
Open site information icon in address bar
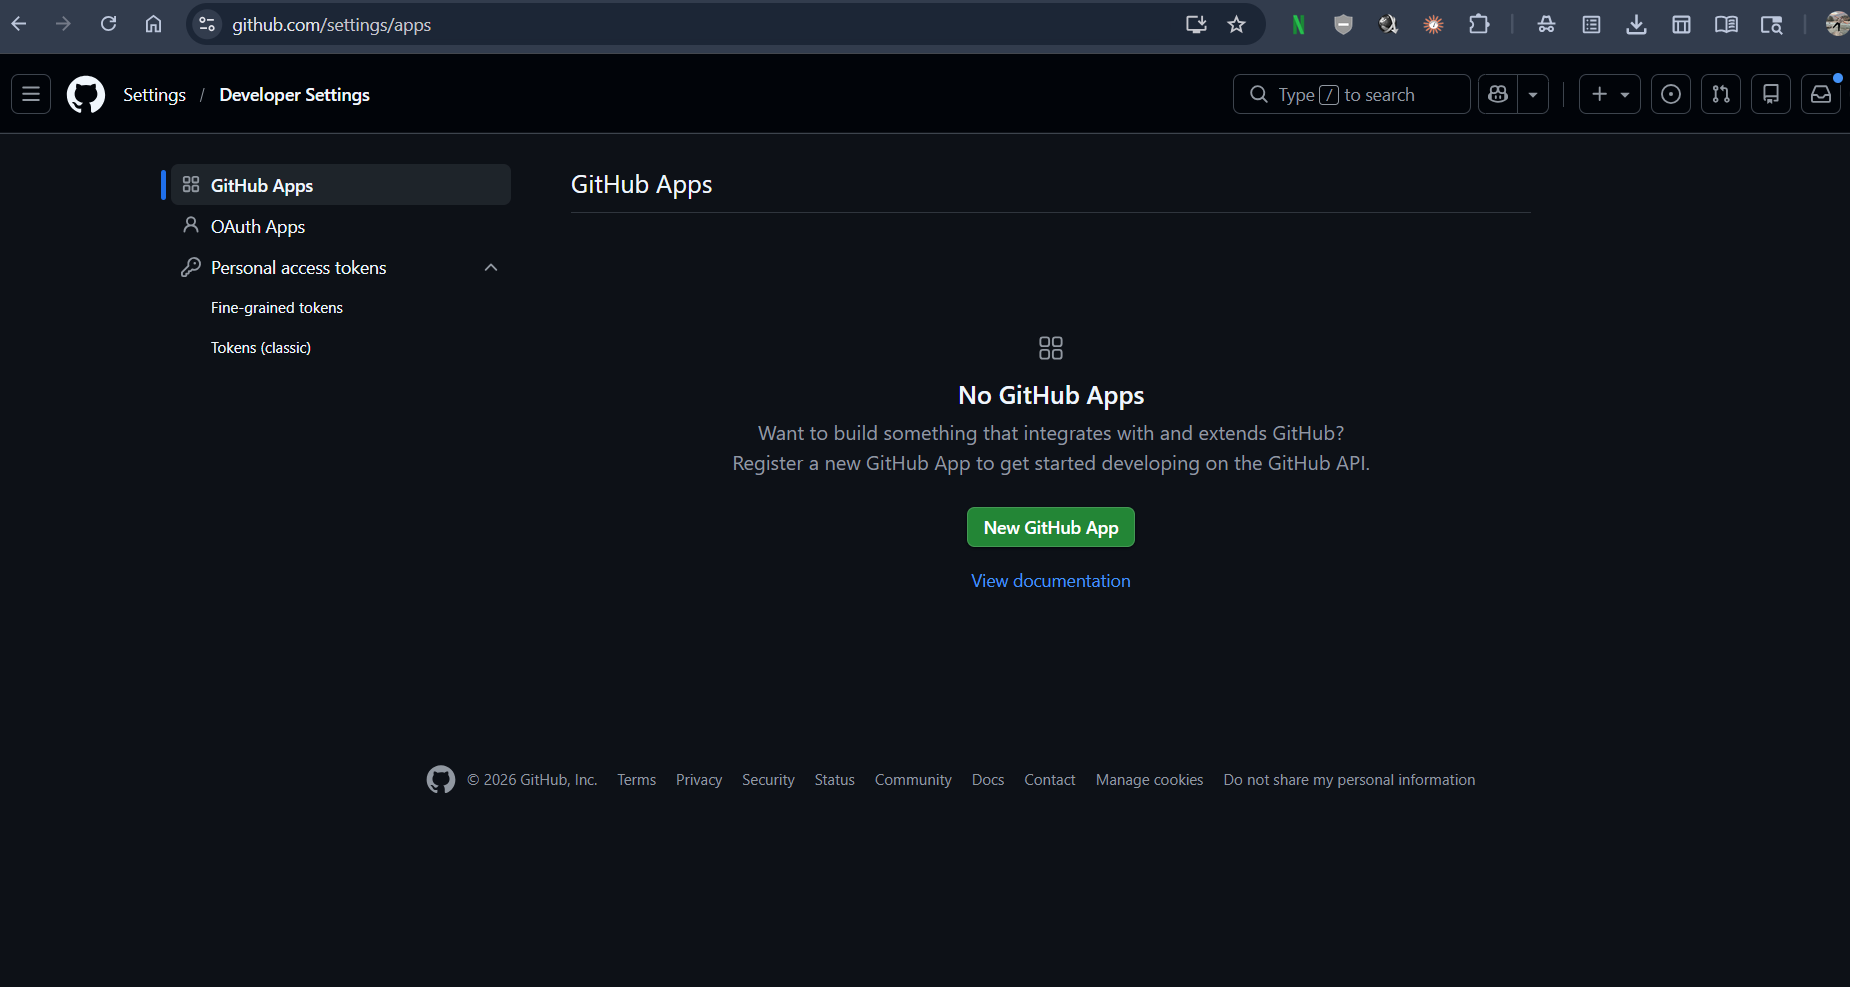(207, 24)
